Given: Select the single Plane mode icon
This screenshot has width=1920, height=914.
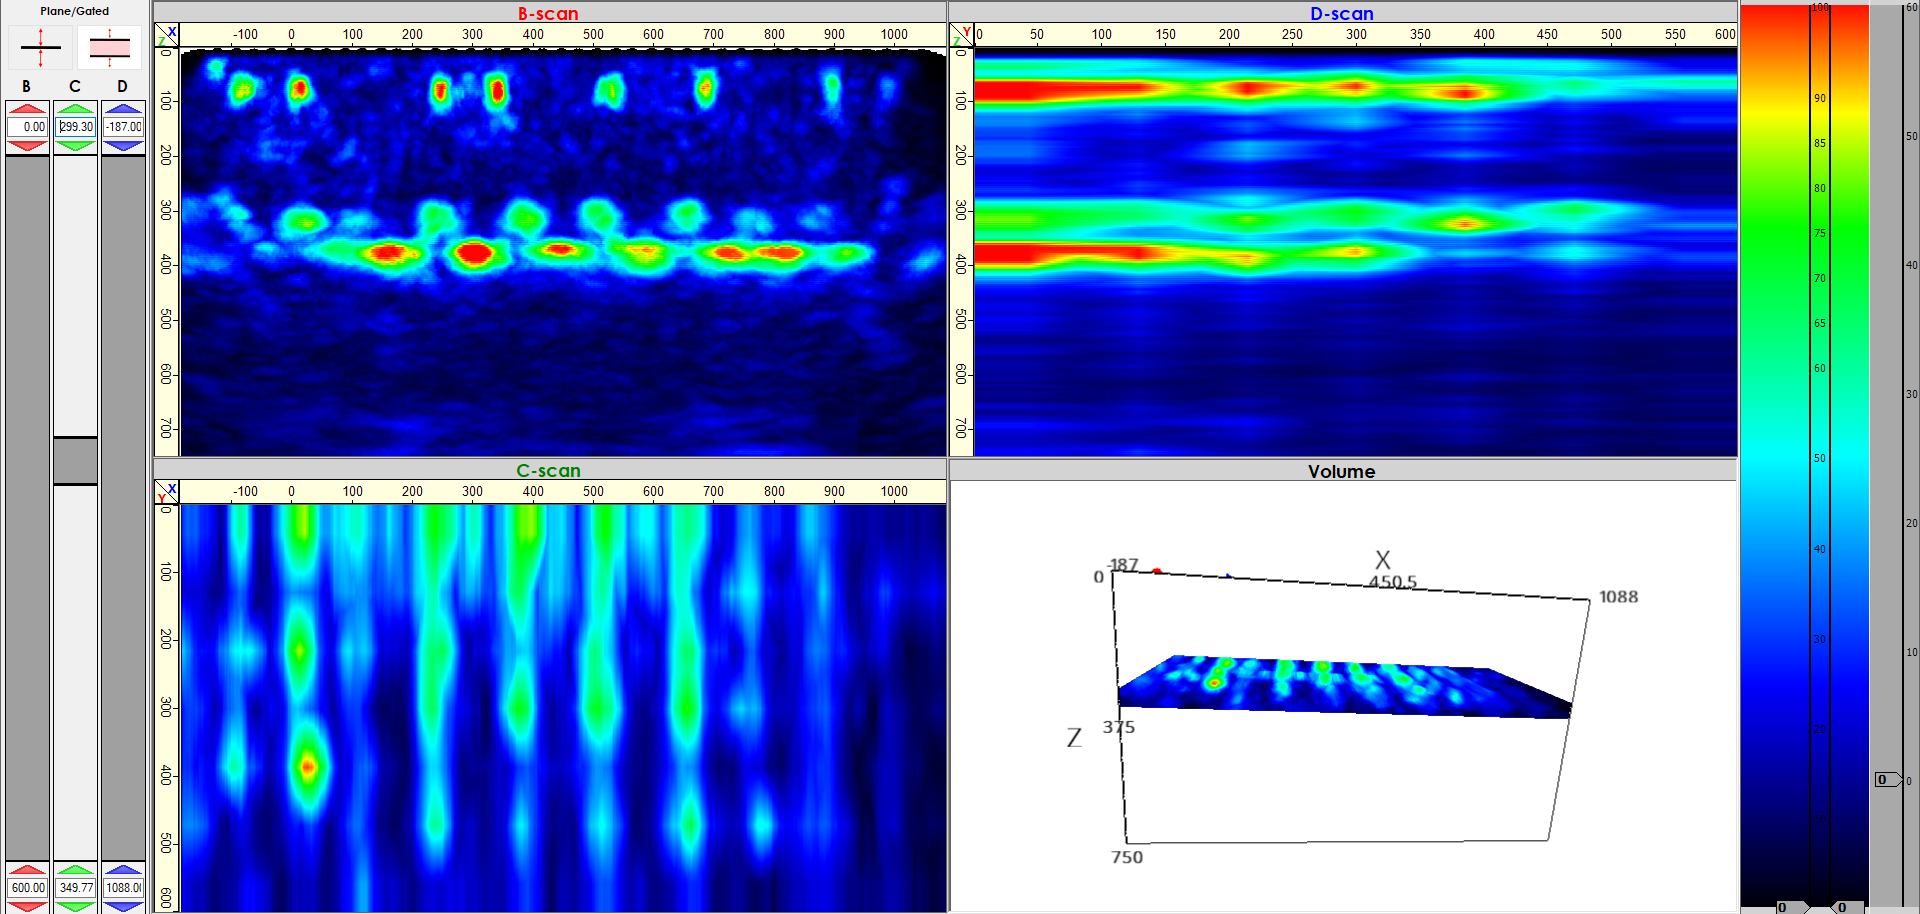Looking at the screenshot, I should [x=40, y=47].
